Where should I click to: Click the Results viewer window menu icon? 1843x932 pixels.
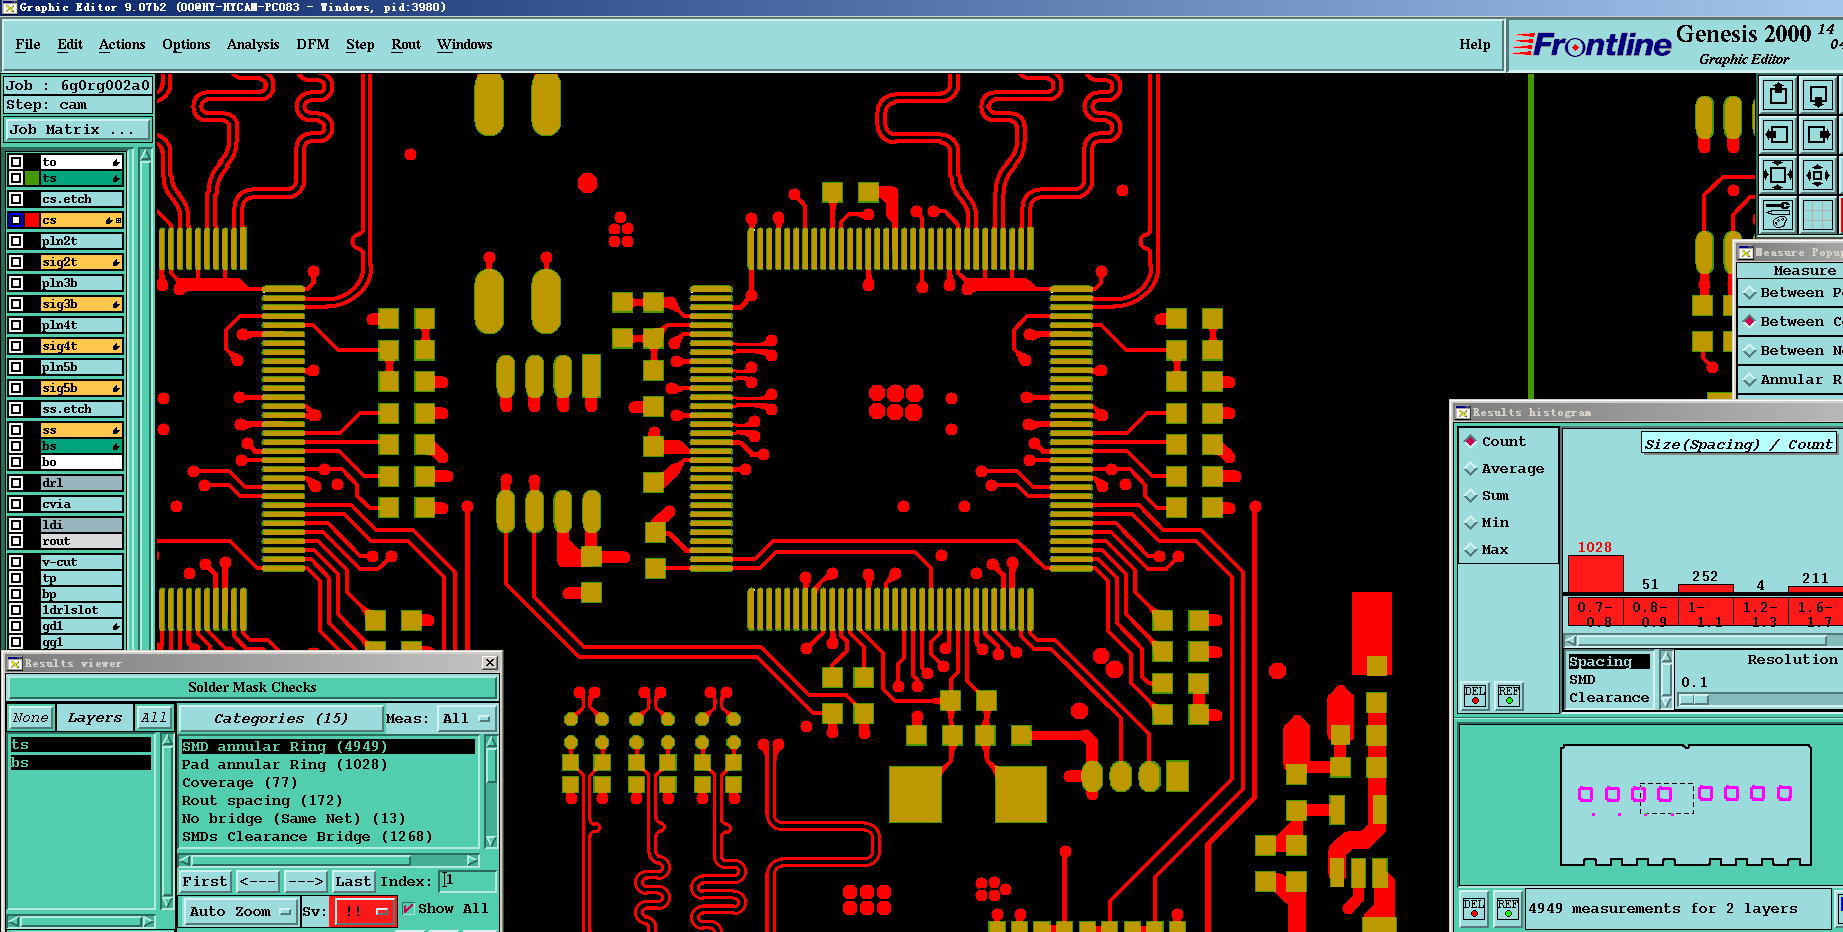(15, 663)
